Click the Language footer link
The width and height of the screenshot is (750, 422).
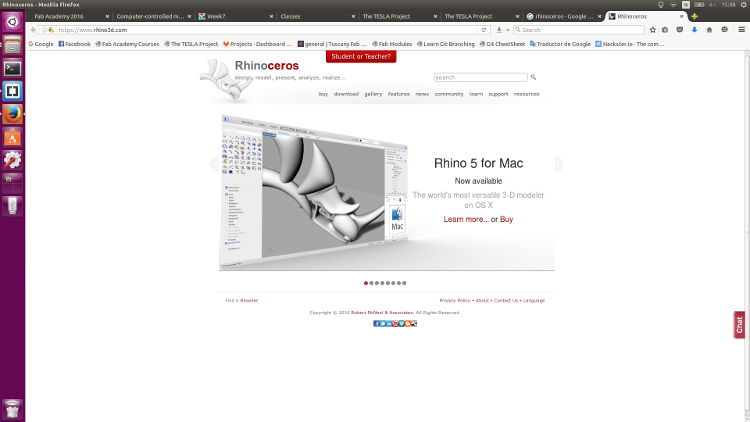[x=534, y=300]
